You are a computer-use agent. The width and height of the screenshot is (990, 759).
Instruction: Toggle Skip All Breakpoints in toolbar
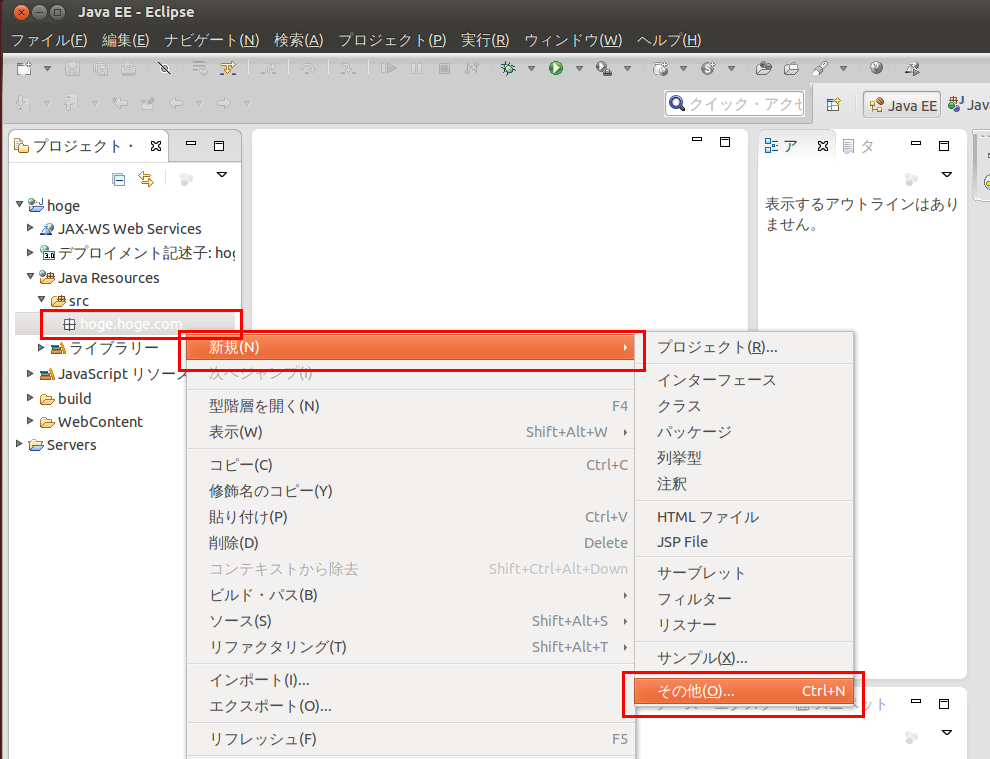tap(164, 68)
